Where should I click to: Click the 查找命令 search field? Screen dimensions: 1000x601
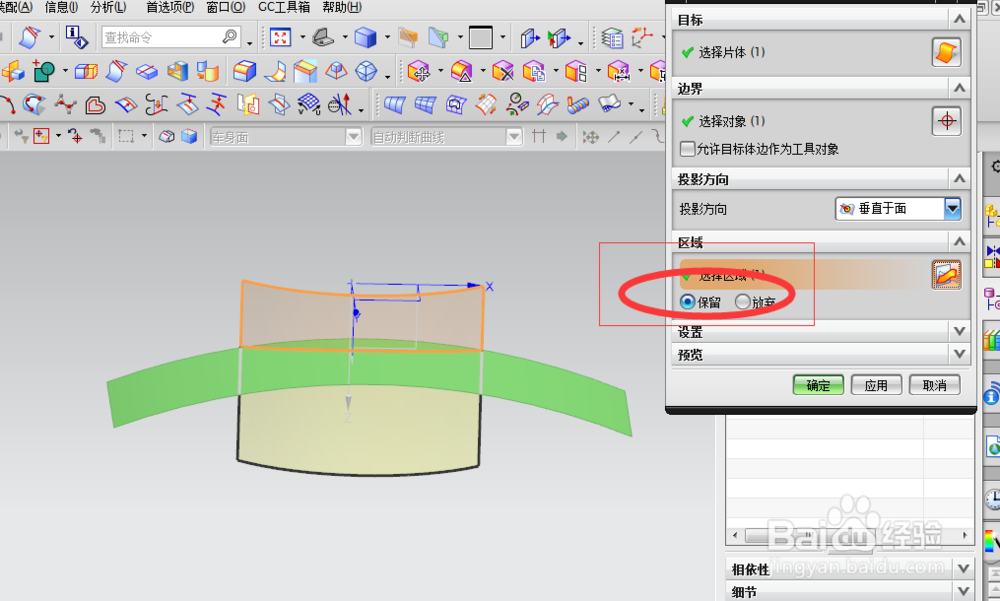(x=170, y=37)
